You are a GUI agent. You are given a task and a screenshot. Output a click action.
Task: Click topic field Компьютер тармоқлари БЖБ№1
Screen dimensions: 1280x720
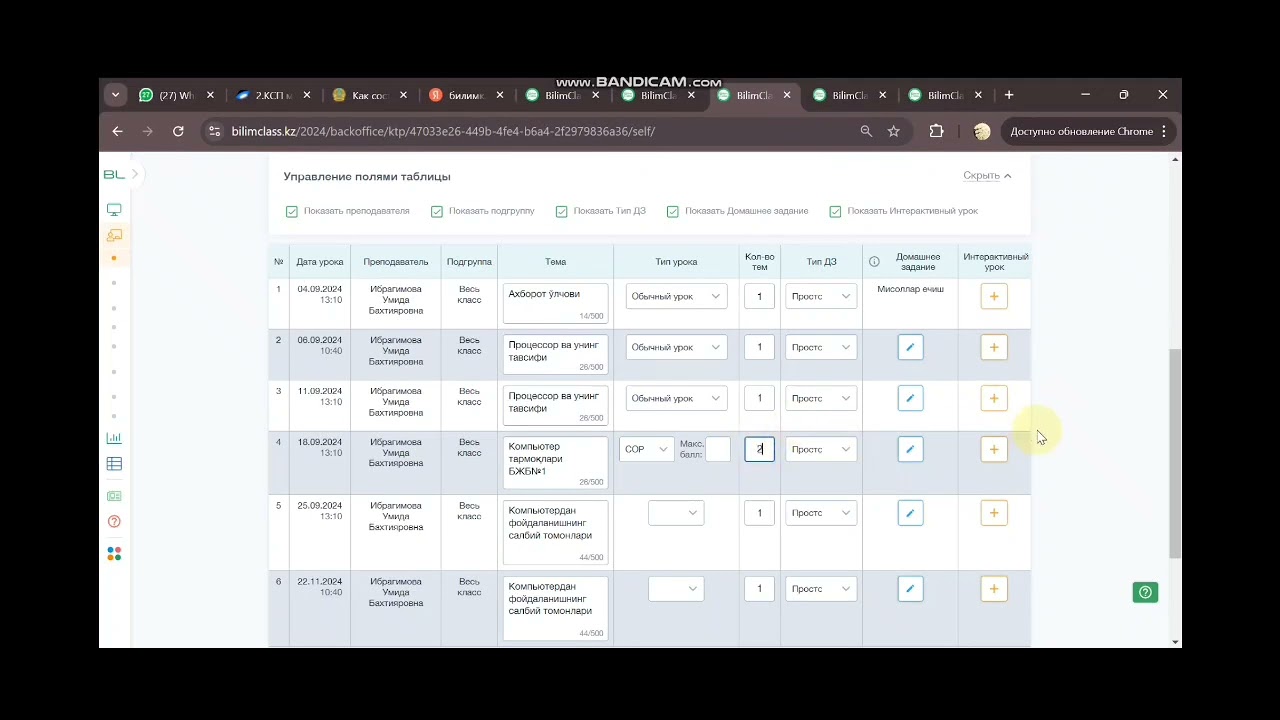[x=555, y=463]
